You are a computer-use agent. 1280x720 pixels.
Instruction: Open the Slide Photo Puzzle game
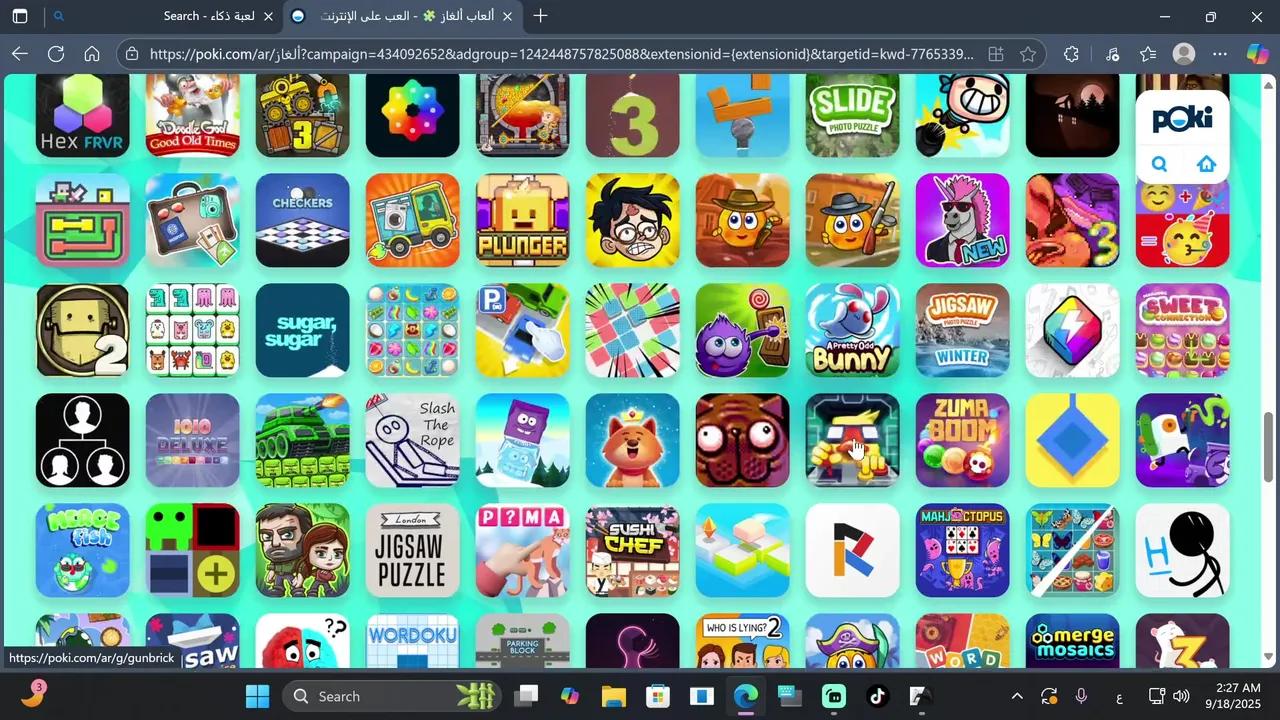tap(852, 115)
